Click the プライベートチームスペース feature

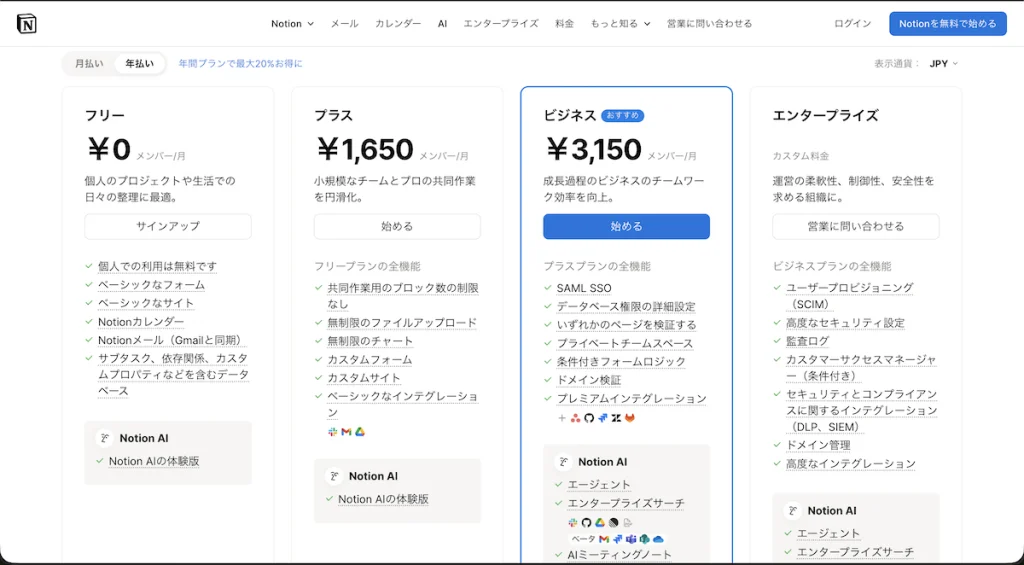pyautogui.click(x=625, y=344)
